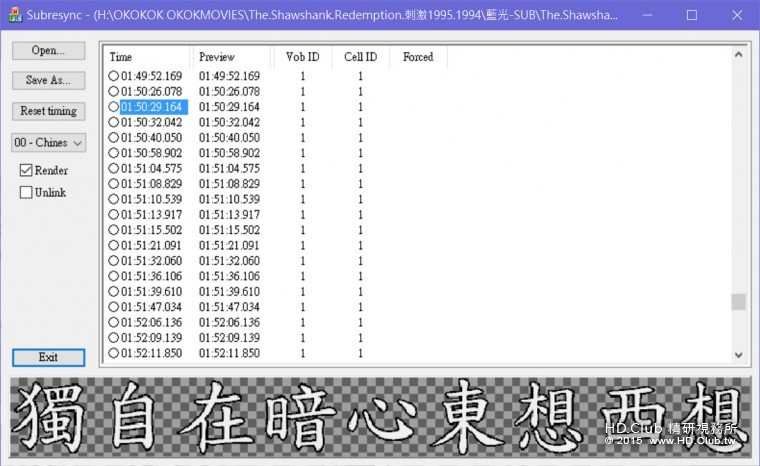This screenshot has width=760, height=466.
Task: Toggle circle marker for row 01:50:40.050
Action: [x=113, y=137]
